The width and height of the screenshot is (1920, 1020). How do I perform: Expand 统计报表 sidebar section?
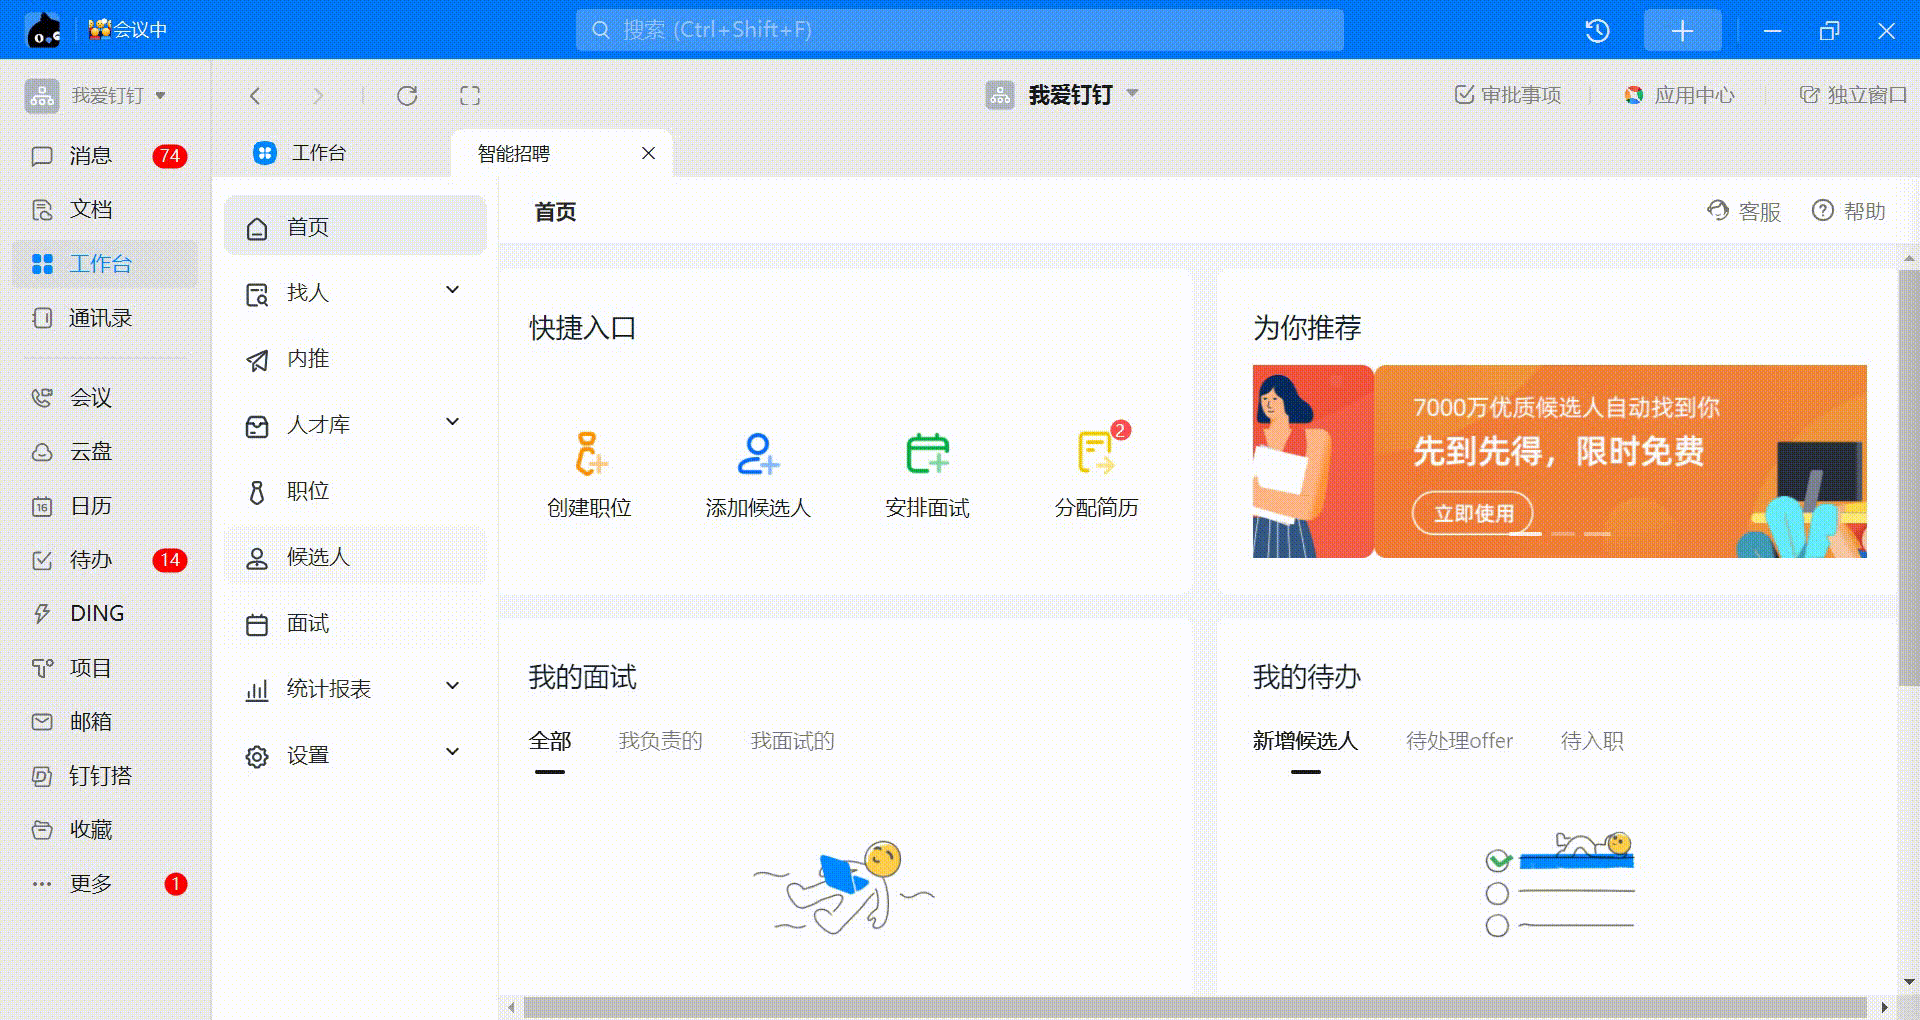click(452, 687)
